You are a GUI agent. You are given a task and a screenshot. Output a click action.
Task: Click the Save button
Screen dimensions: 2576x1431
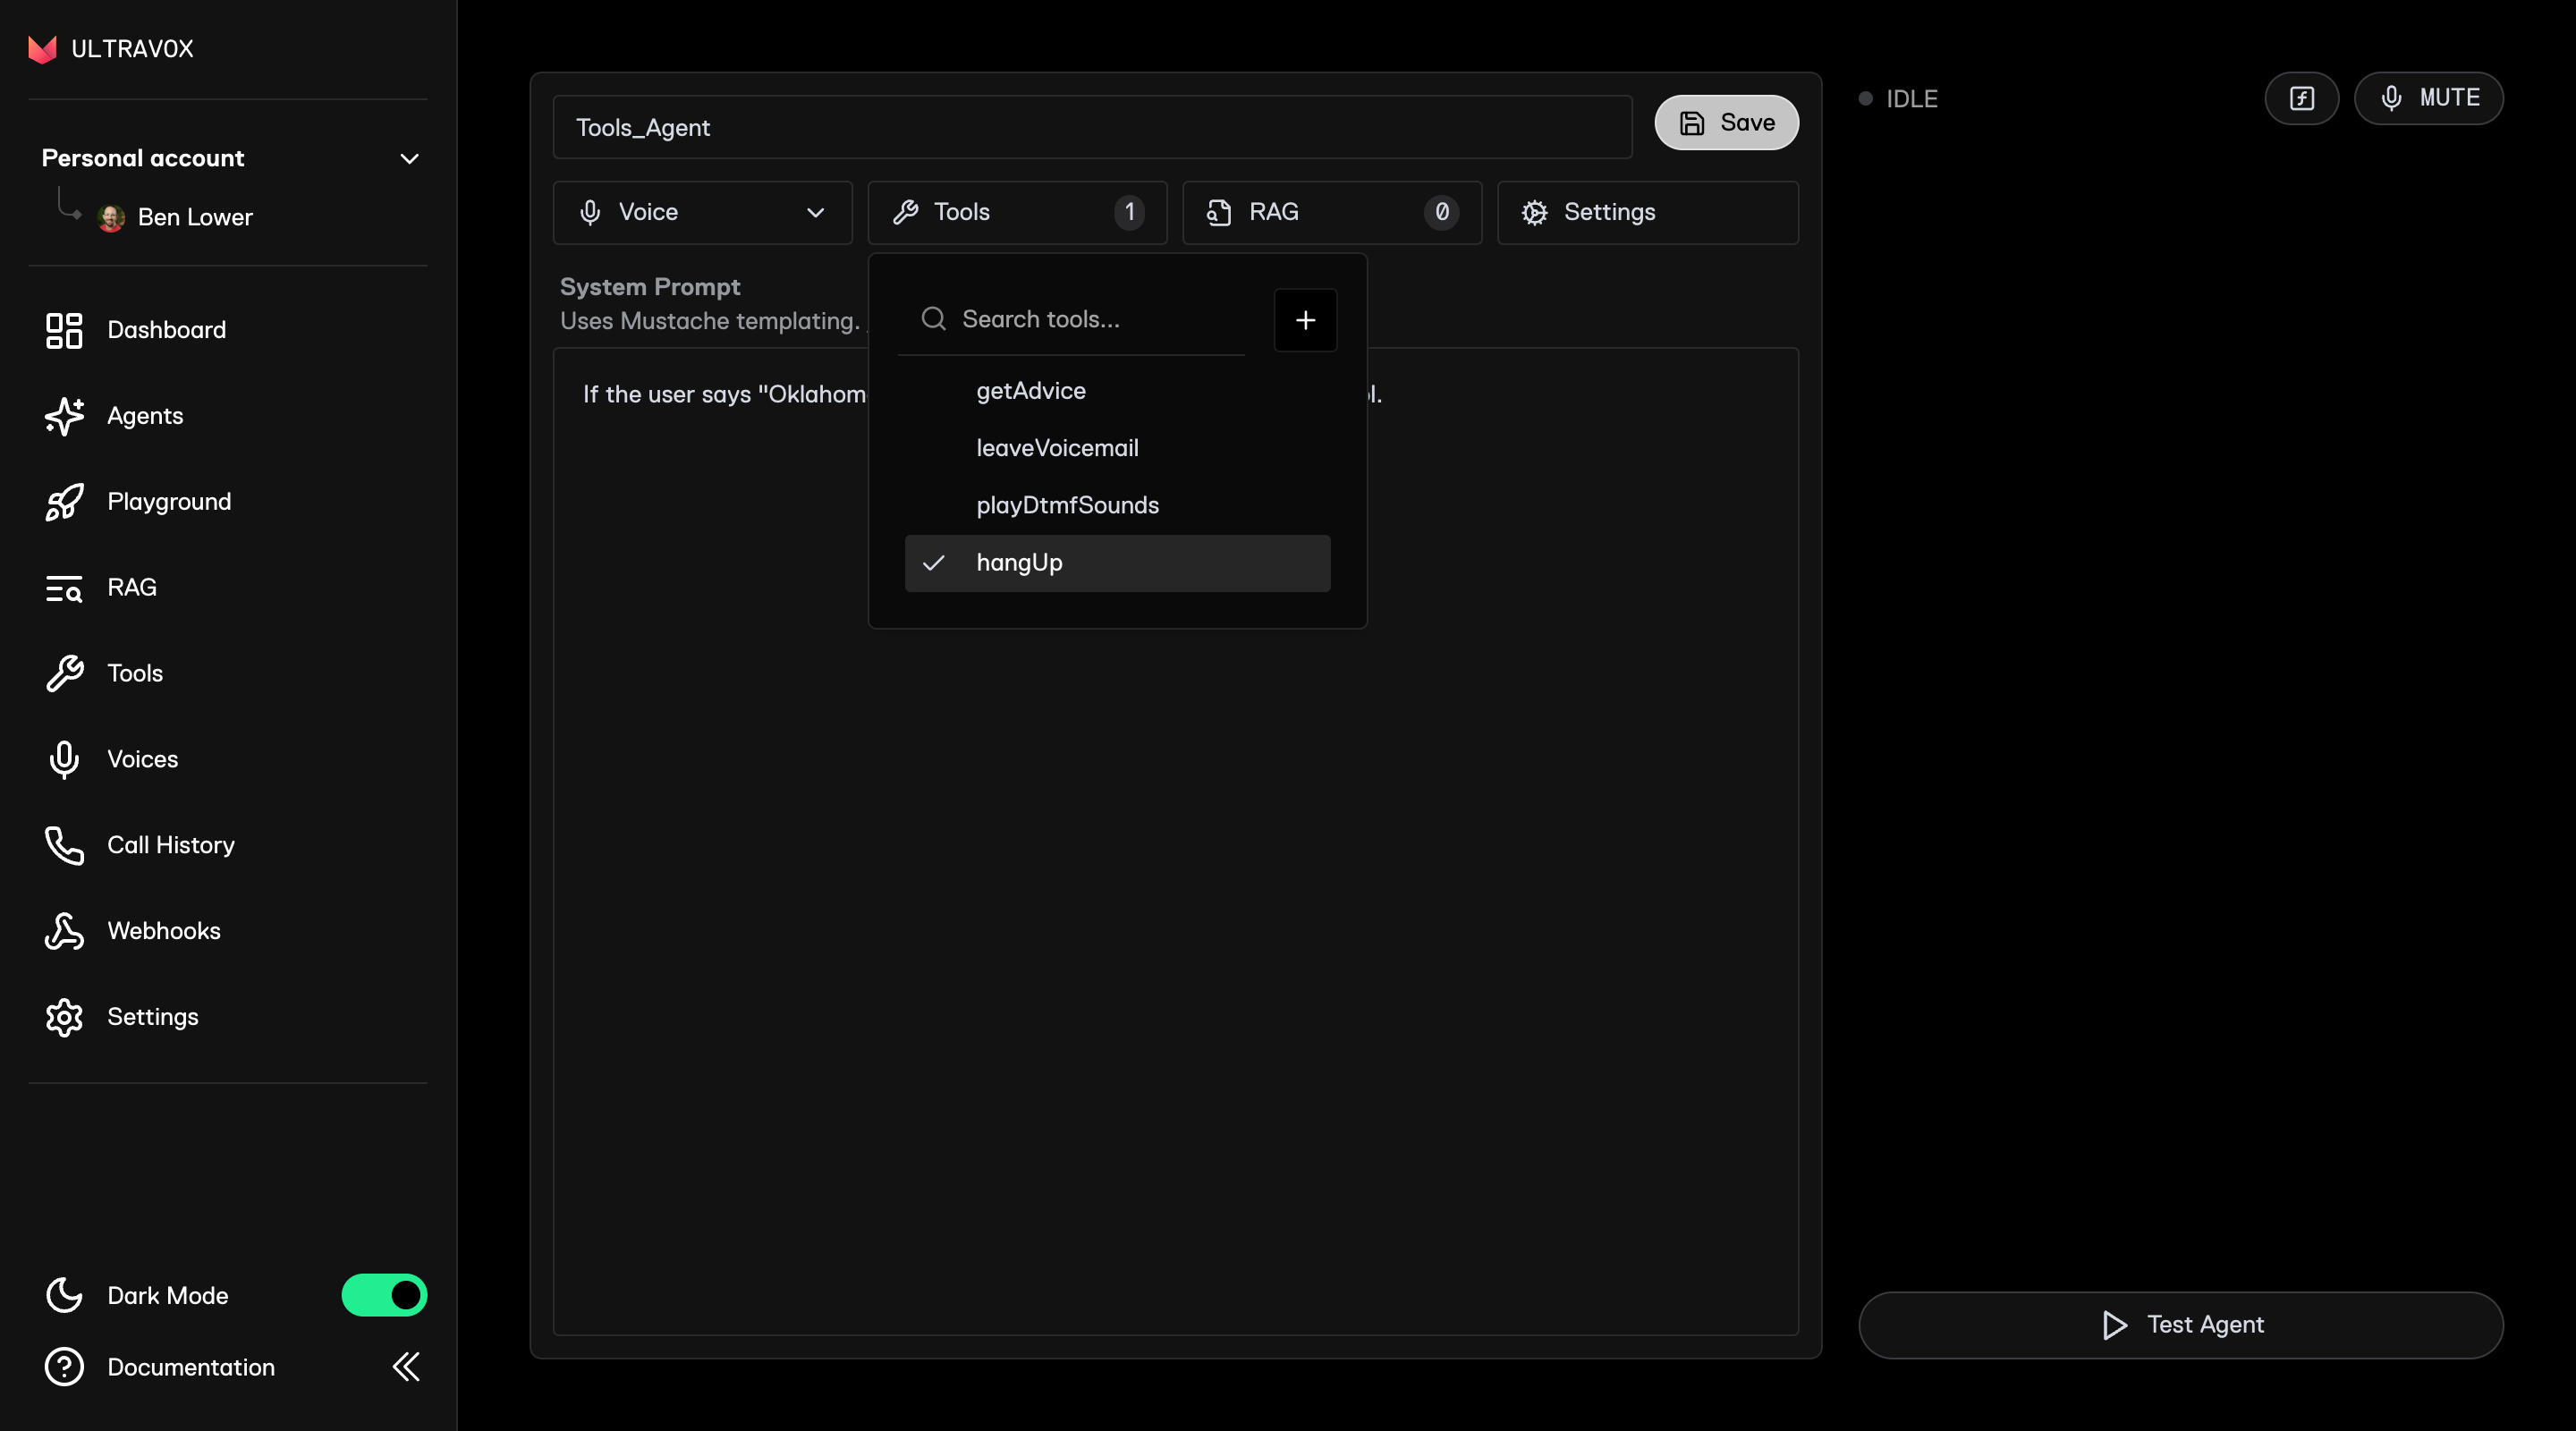point(1726,123)
